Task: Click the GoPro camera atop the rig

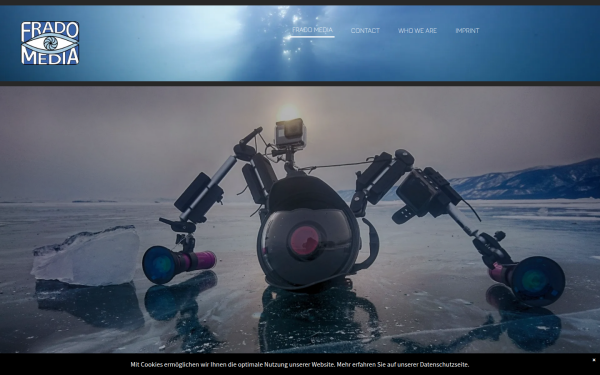Action: (290, 133)
